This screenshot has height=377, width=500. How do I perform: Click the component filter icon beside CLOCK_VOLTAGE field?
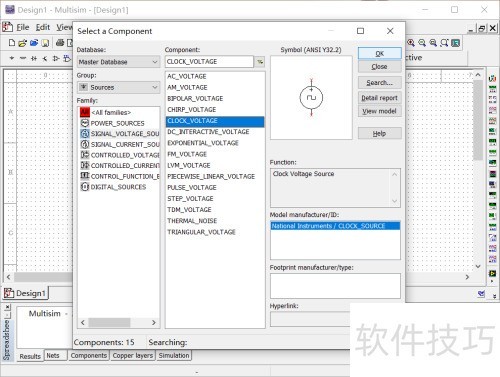(x=260, y=62)
